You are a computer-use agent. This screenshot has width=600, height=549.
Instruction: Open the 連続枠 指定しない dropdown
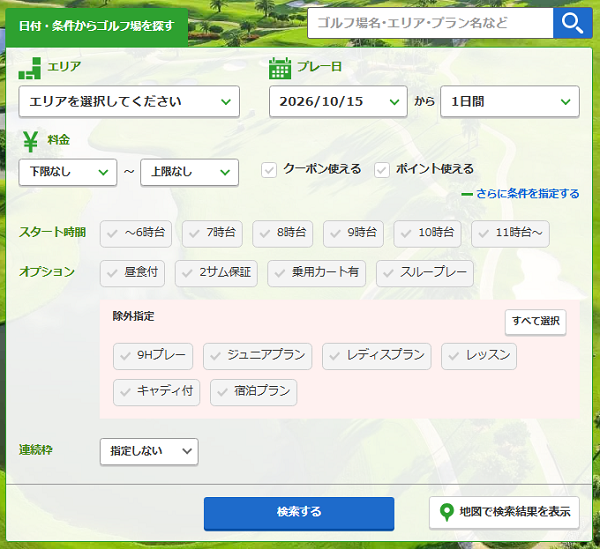coord(149,451)
